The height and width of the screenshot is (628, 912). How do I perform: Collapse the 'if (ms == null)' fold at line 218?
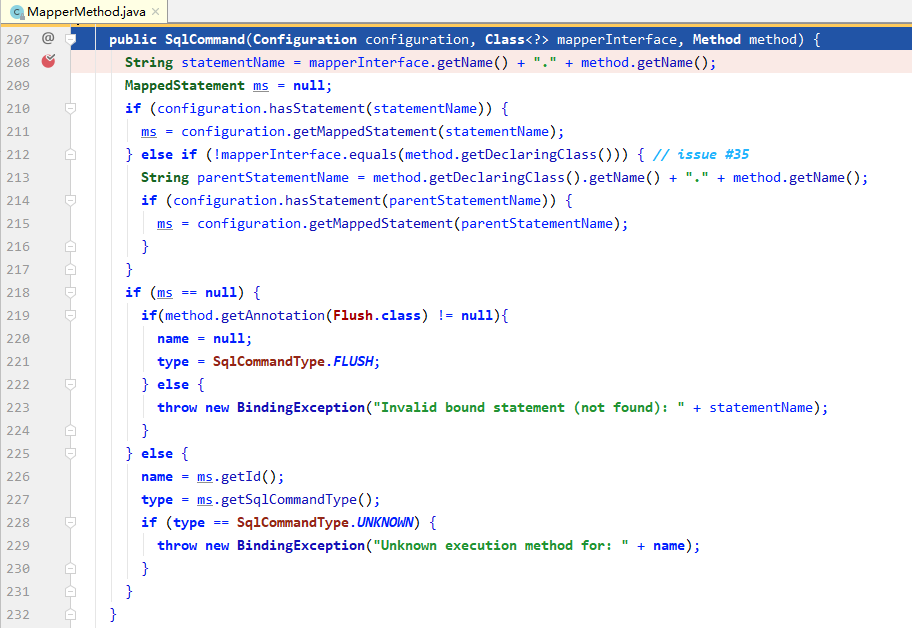pyautogui.click(x=70, y=292)
